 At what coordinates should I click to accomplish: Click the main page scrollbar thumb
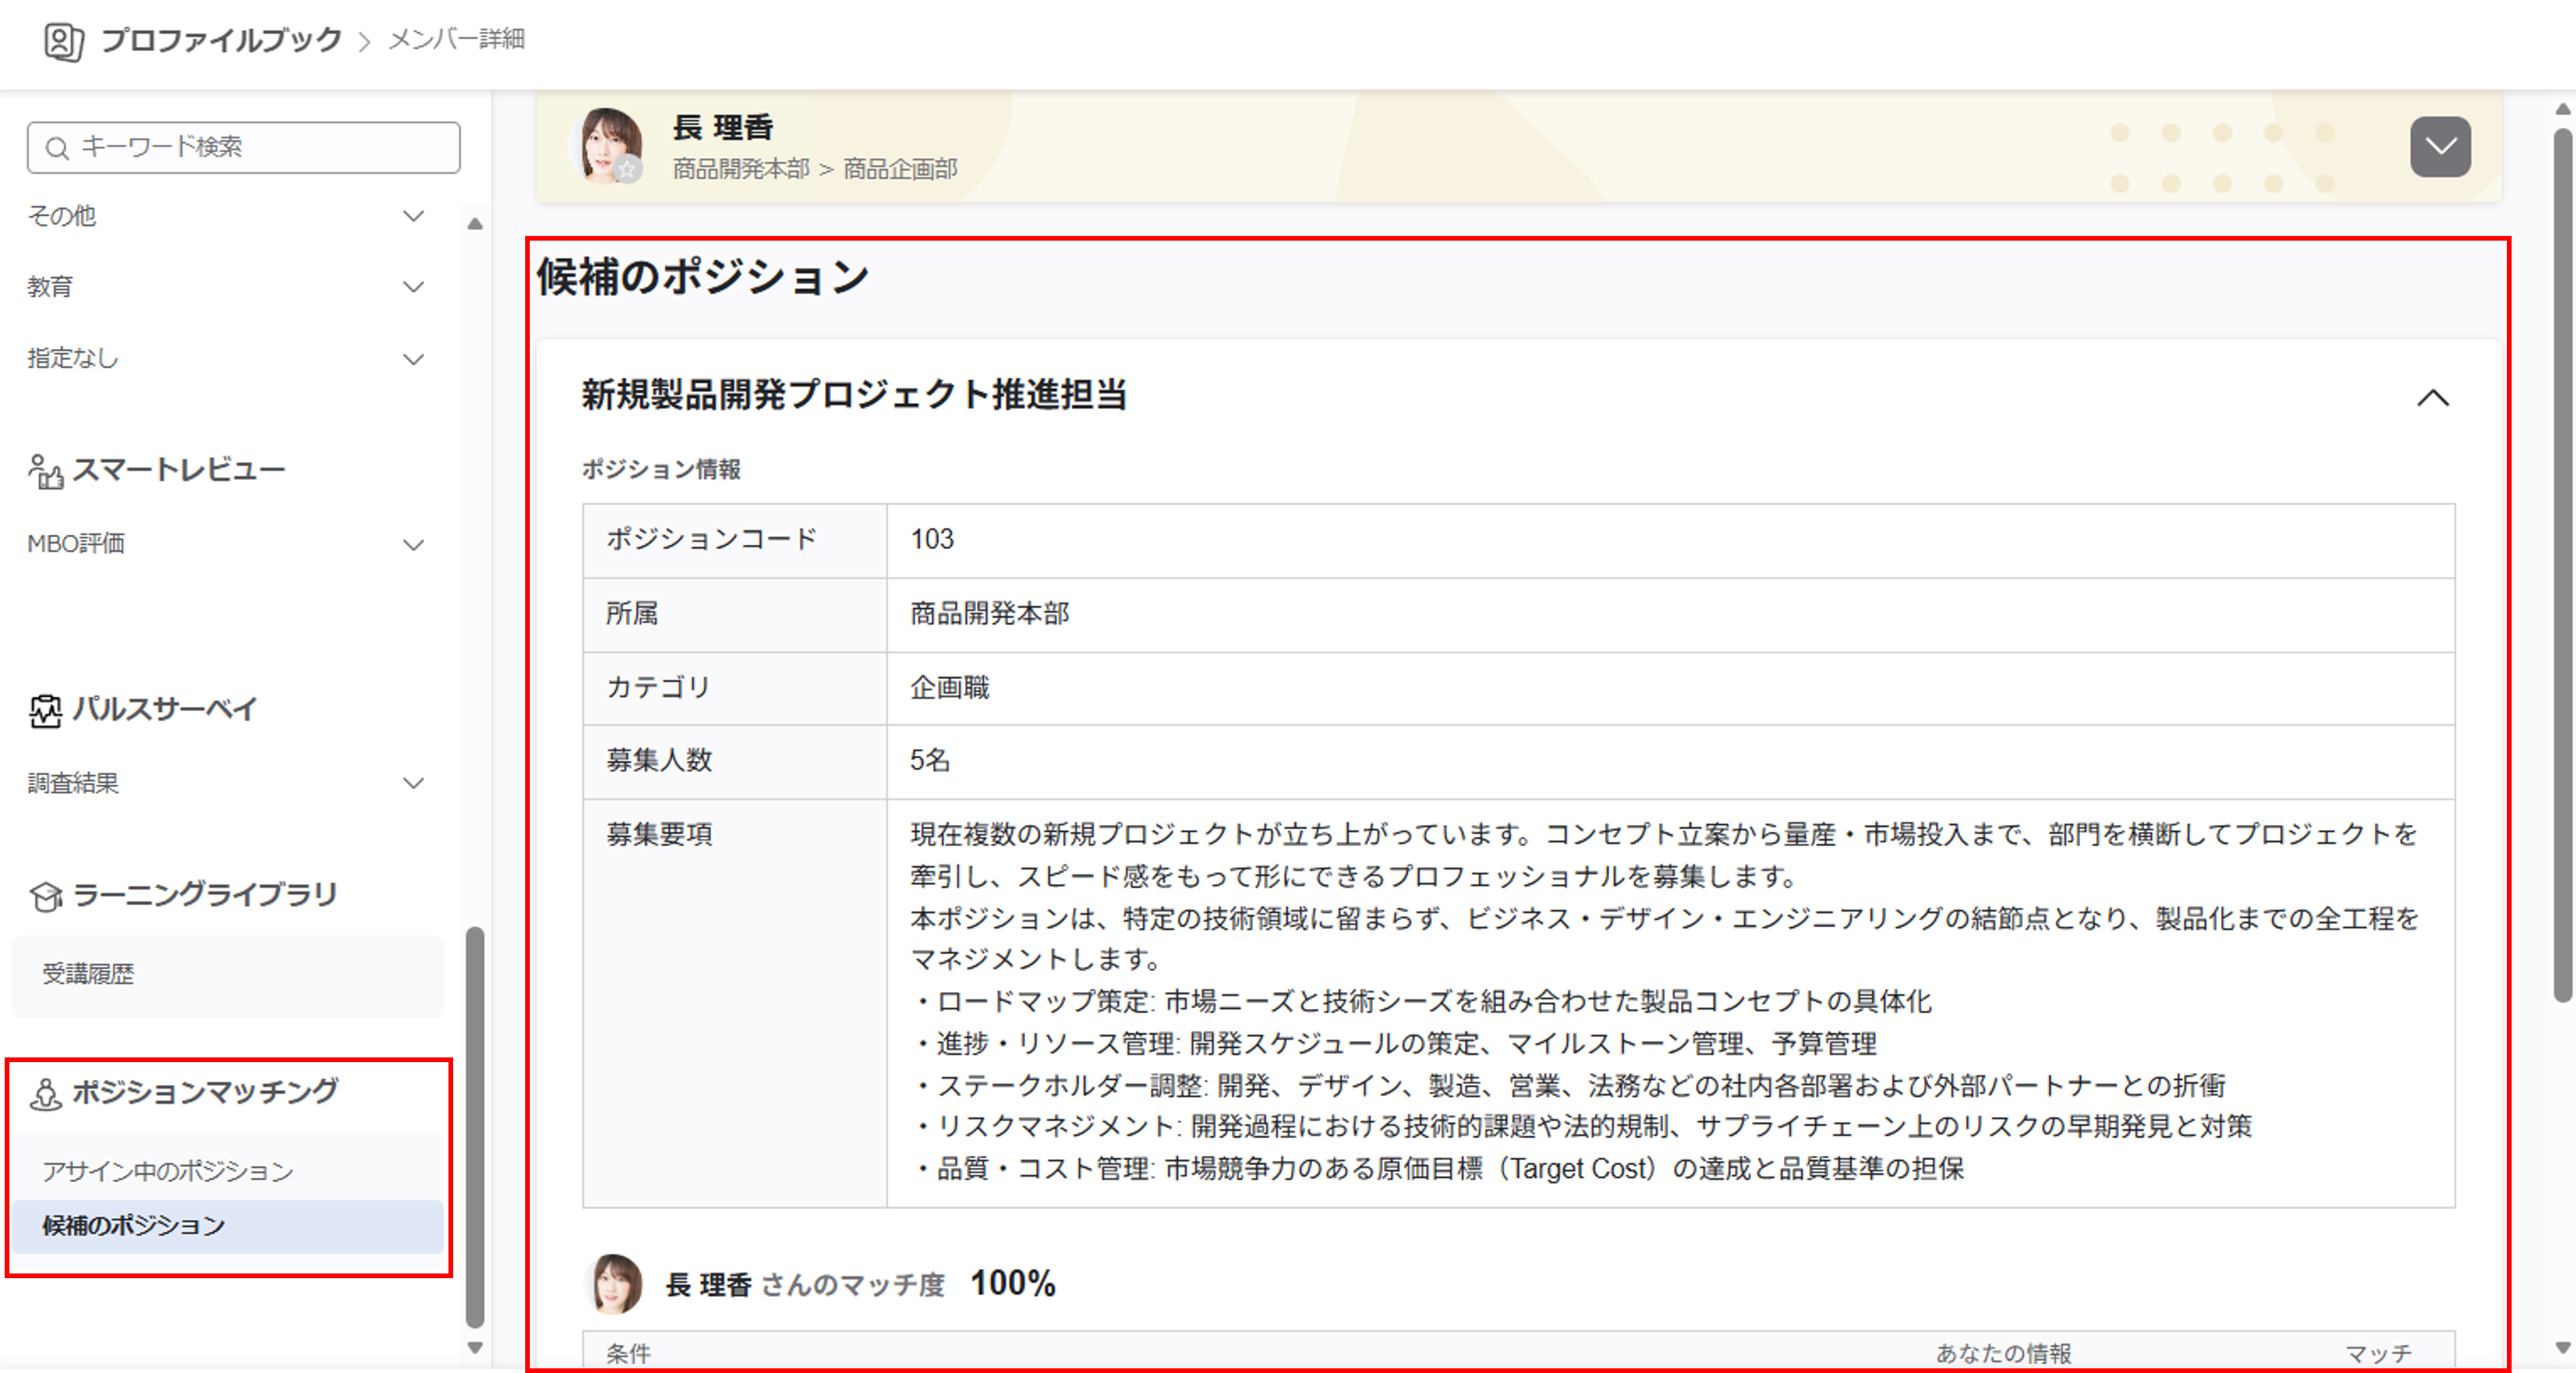(2562, 565)
